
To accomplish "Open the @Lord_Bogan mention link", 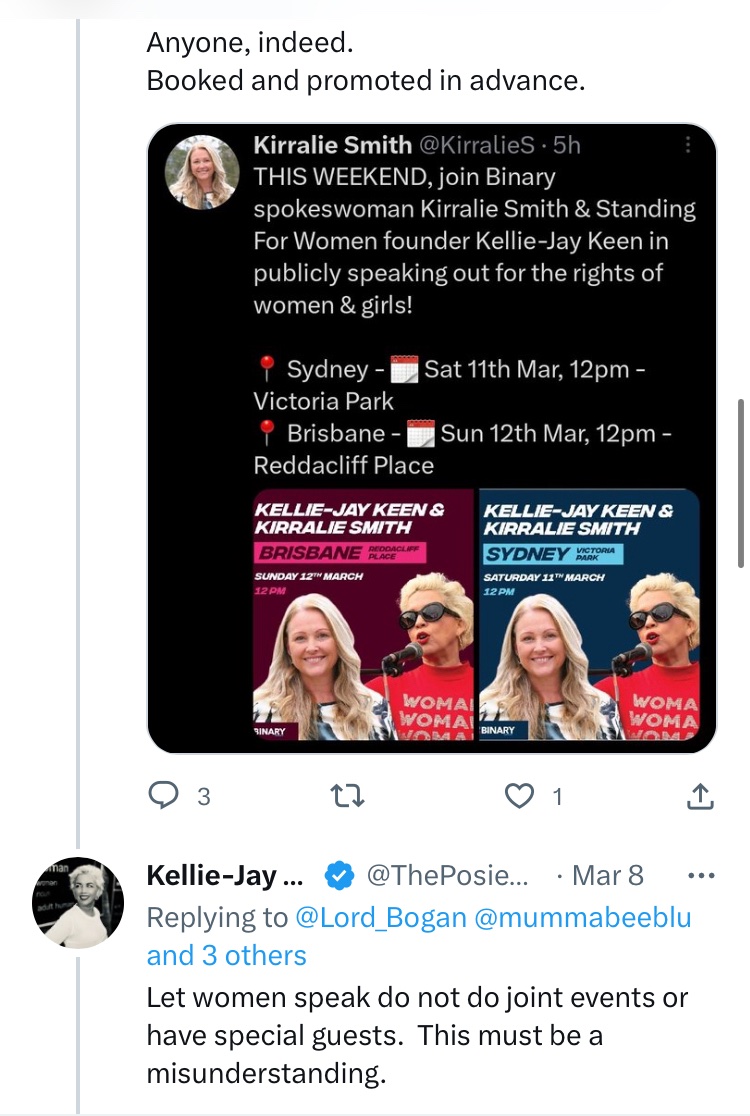I will coord(380,917).
